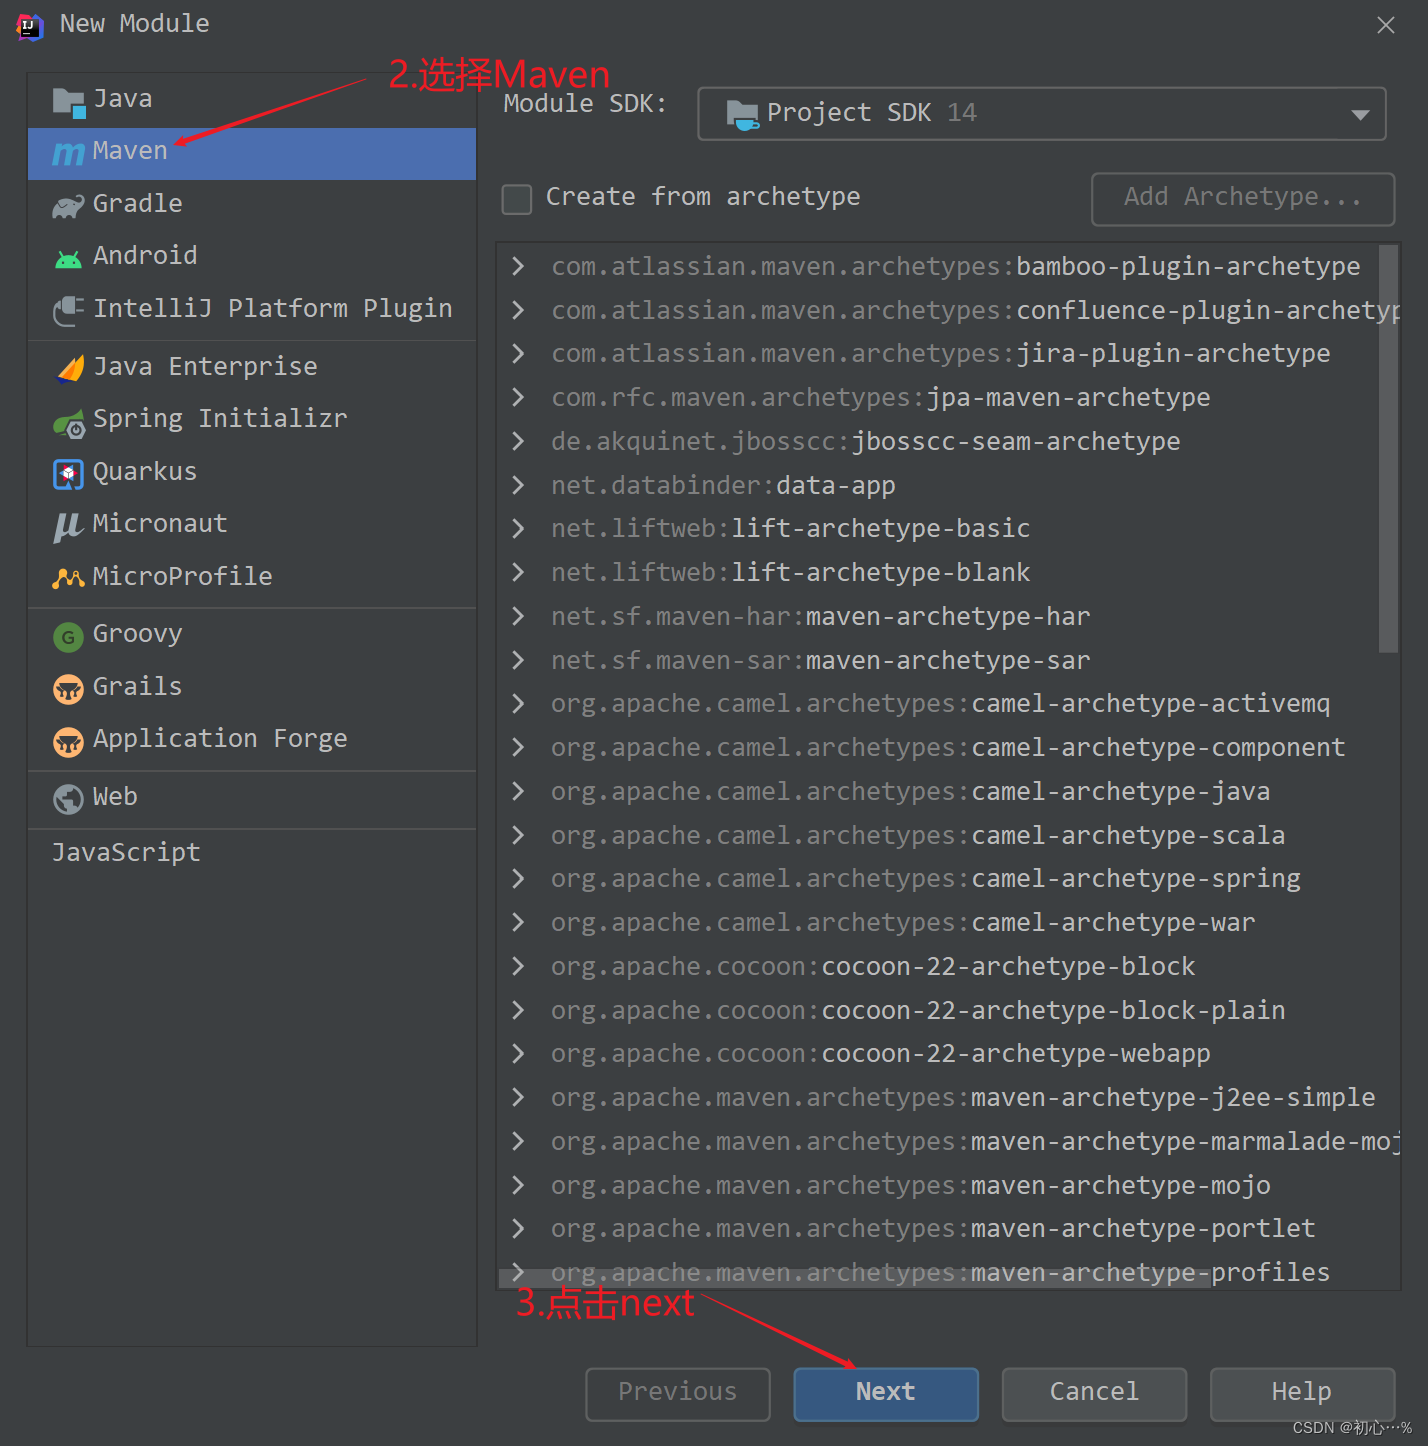1428x1446 pixels.
Task: Click the Spring Initializr icon
Action: click(69, 423)
